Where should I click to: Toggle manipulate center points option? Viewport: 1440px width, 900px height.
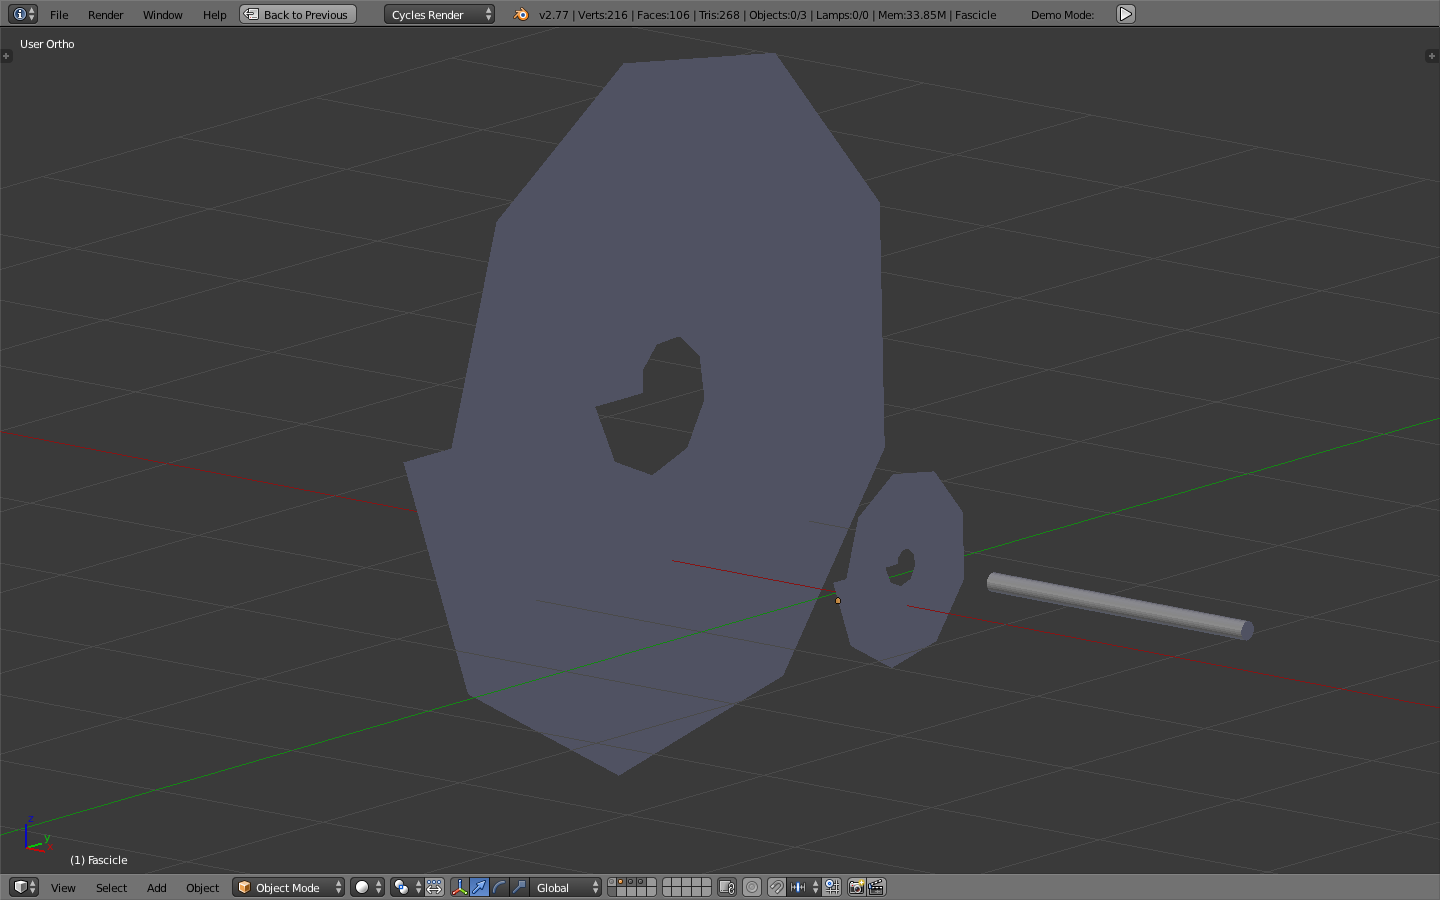tap(434, 887)
